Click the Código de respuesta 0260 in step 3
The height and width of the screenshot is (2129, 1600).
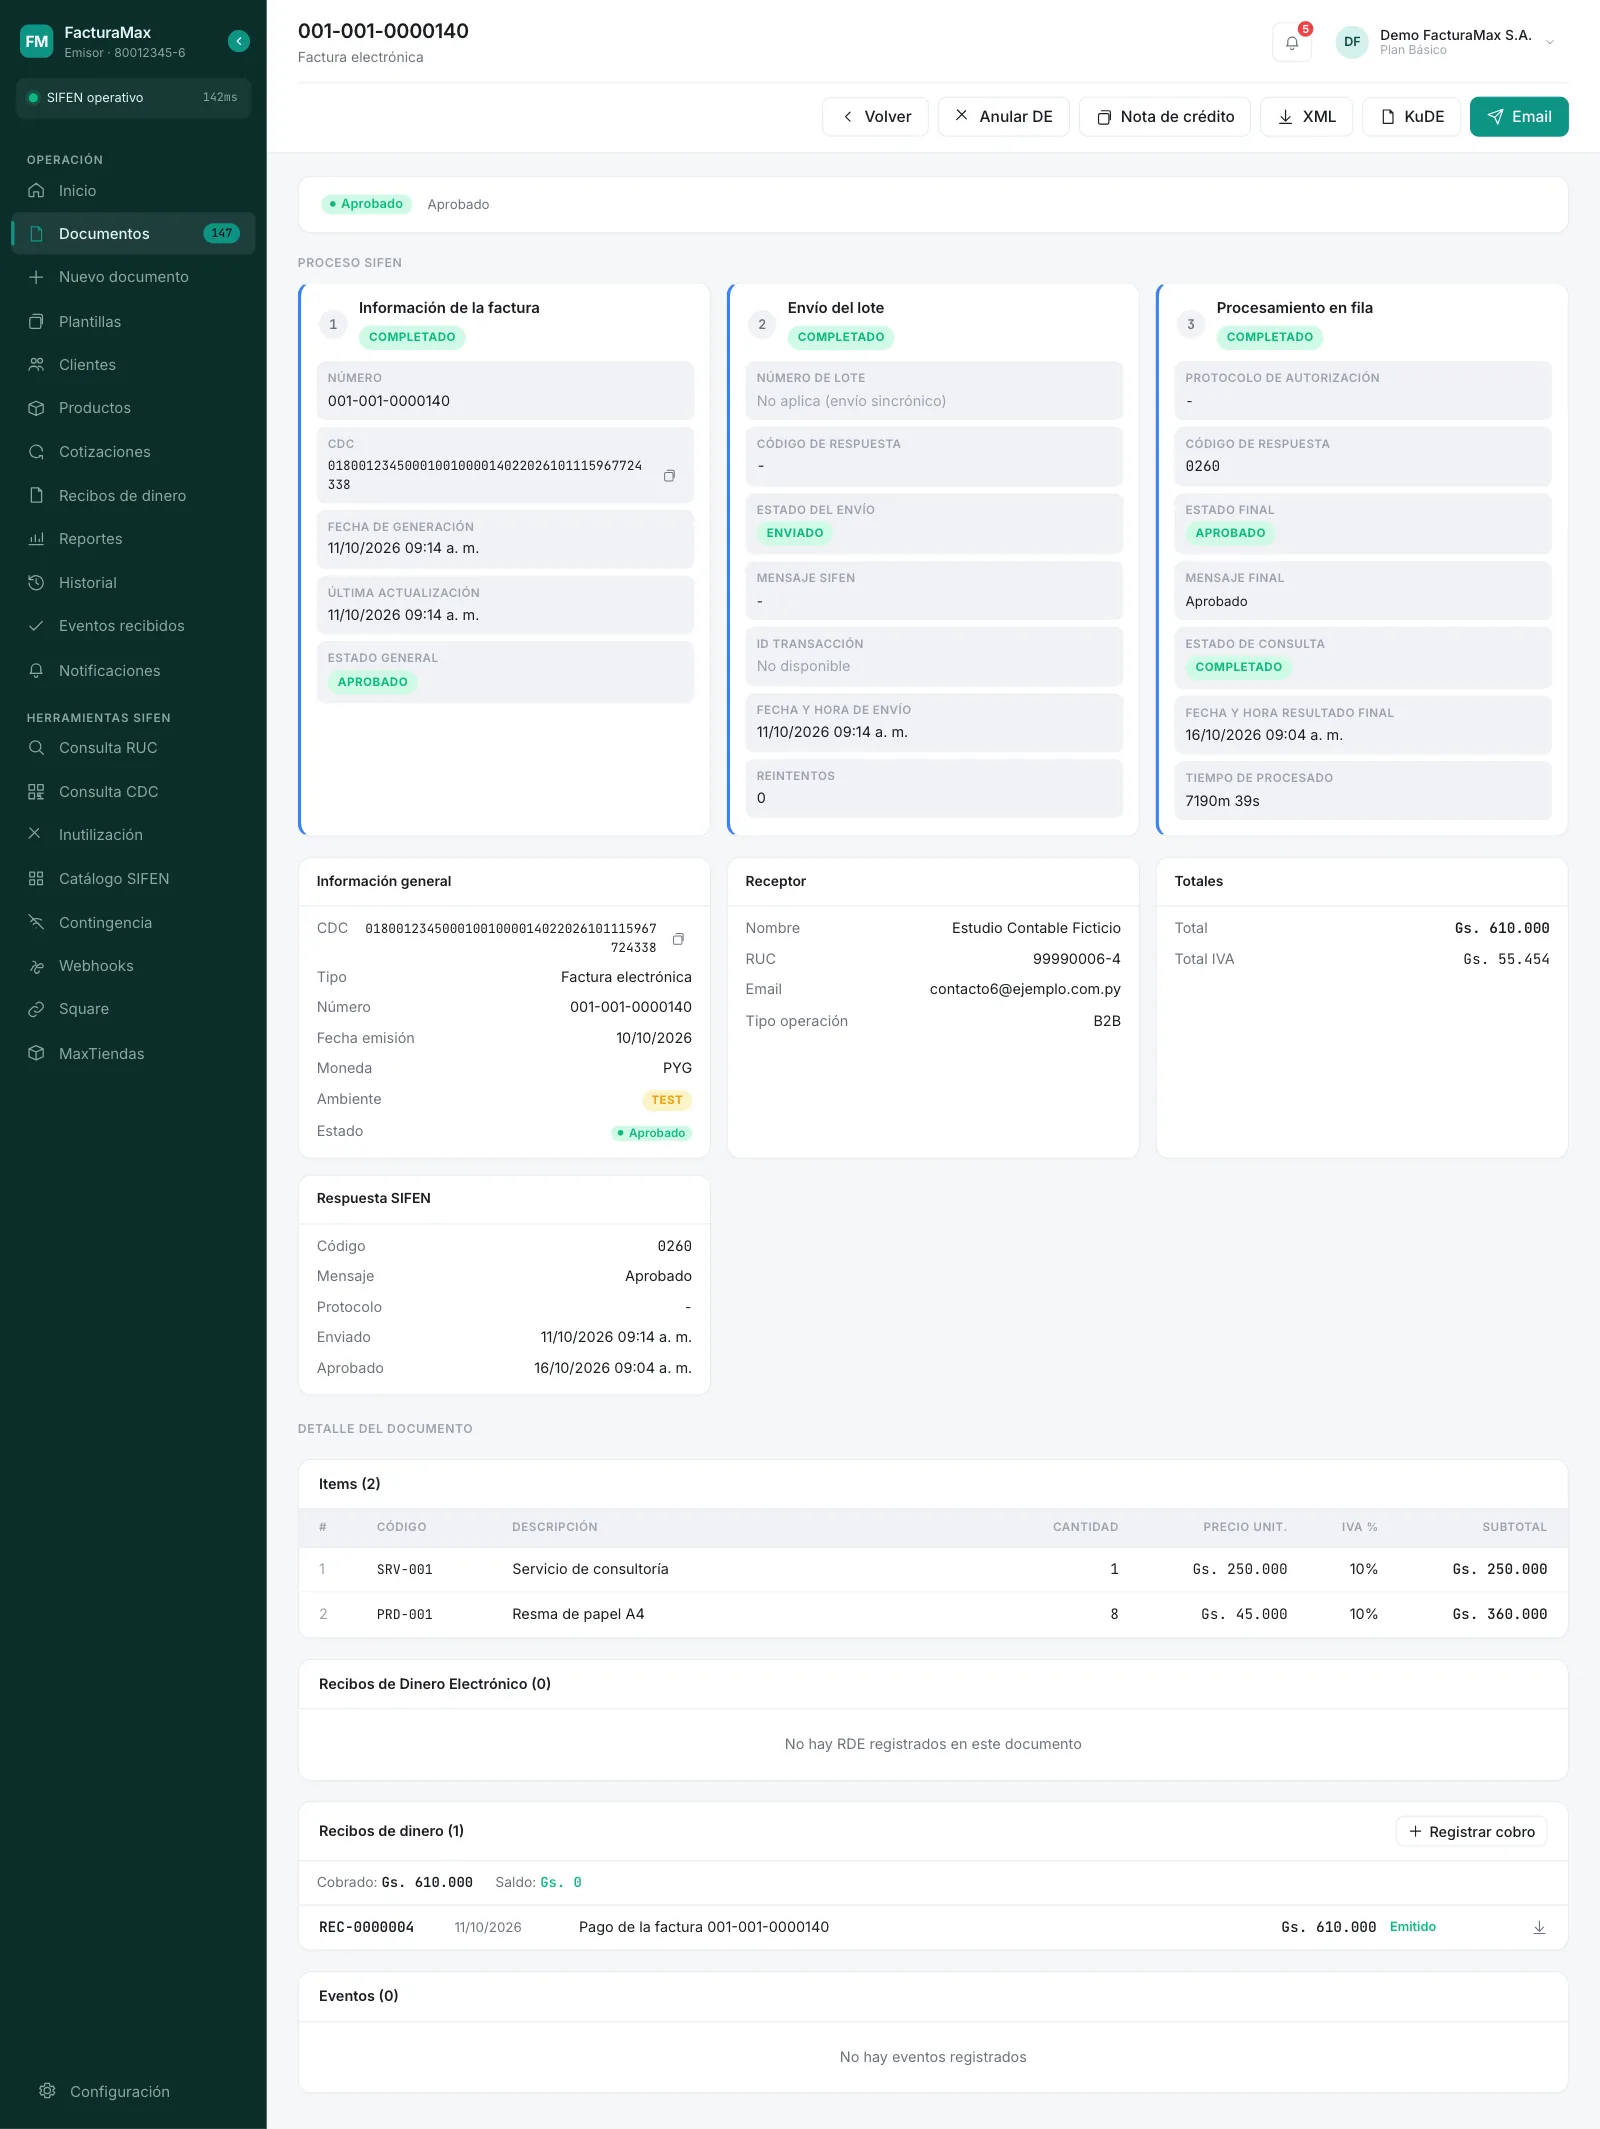(1202, 466)
